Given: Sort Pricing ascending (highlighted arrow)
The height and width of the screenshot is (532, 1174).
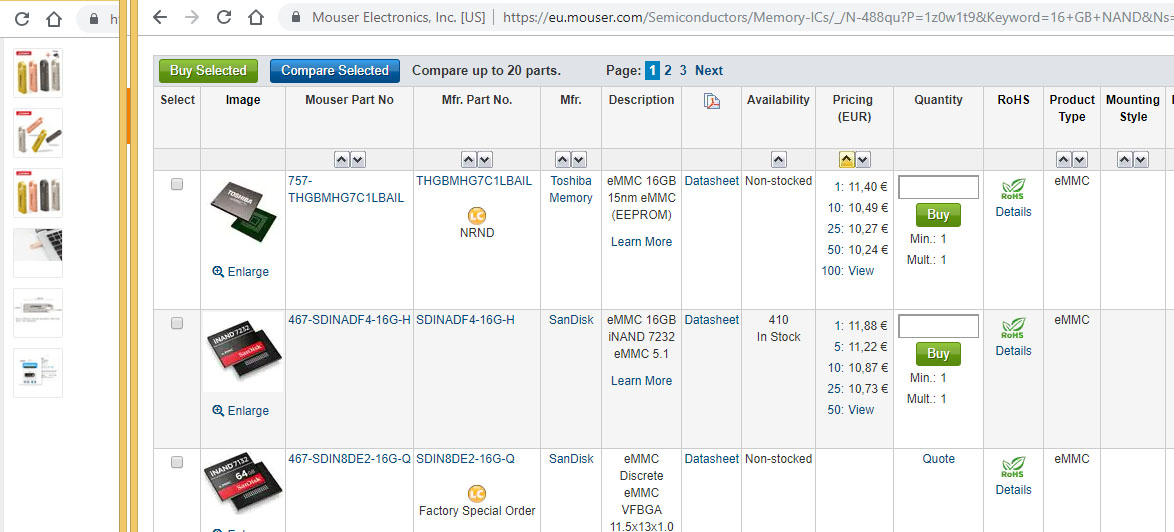Looking at the screenshot, I should 846,159.
